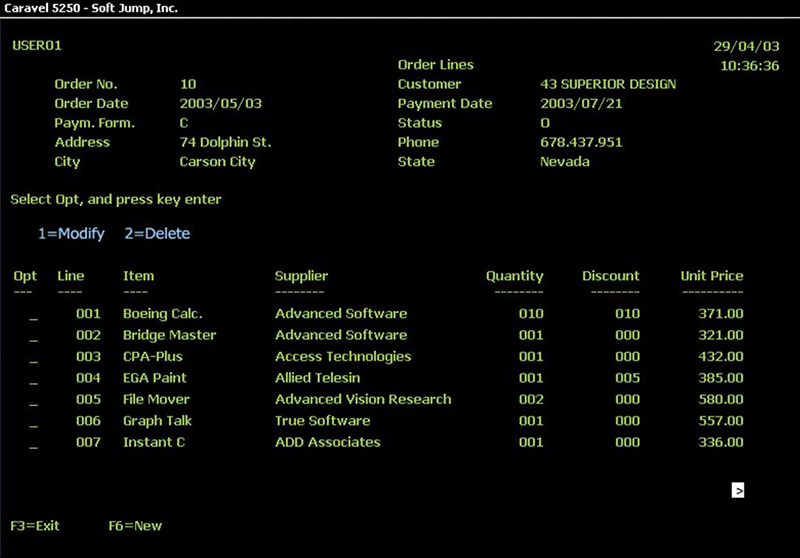Click the date 29/04/03

pyautogui.click(x=746, y=46)
